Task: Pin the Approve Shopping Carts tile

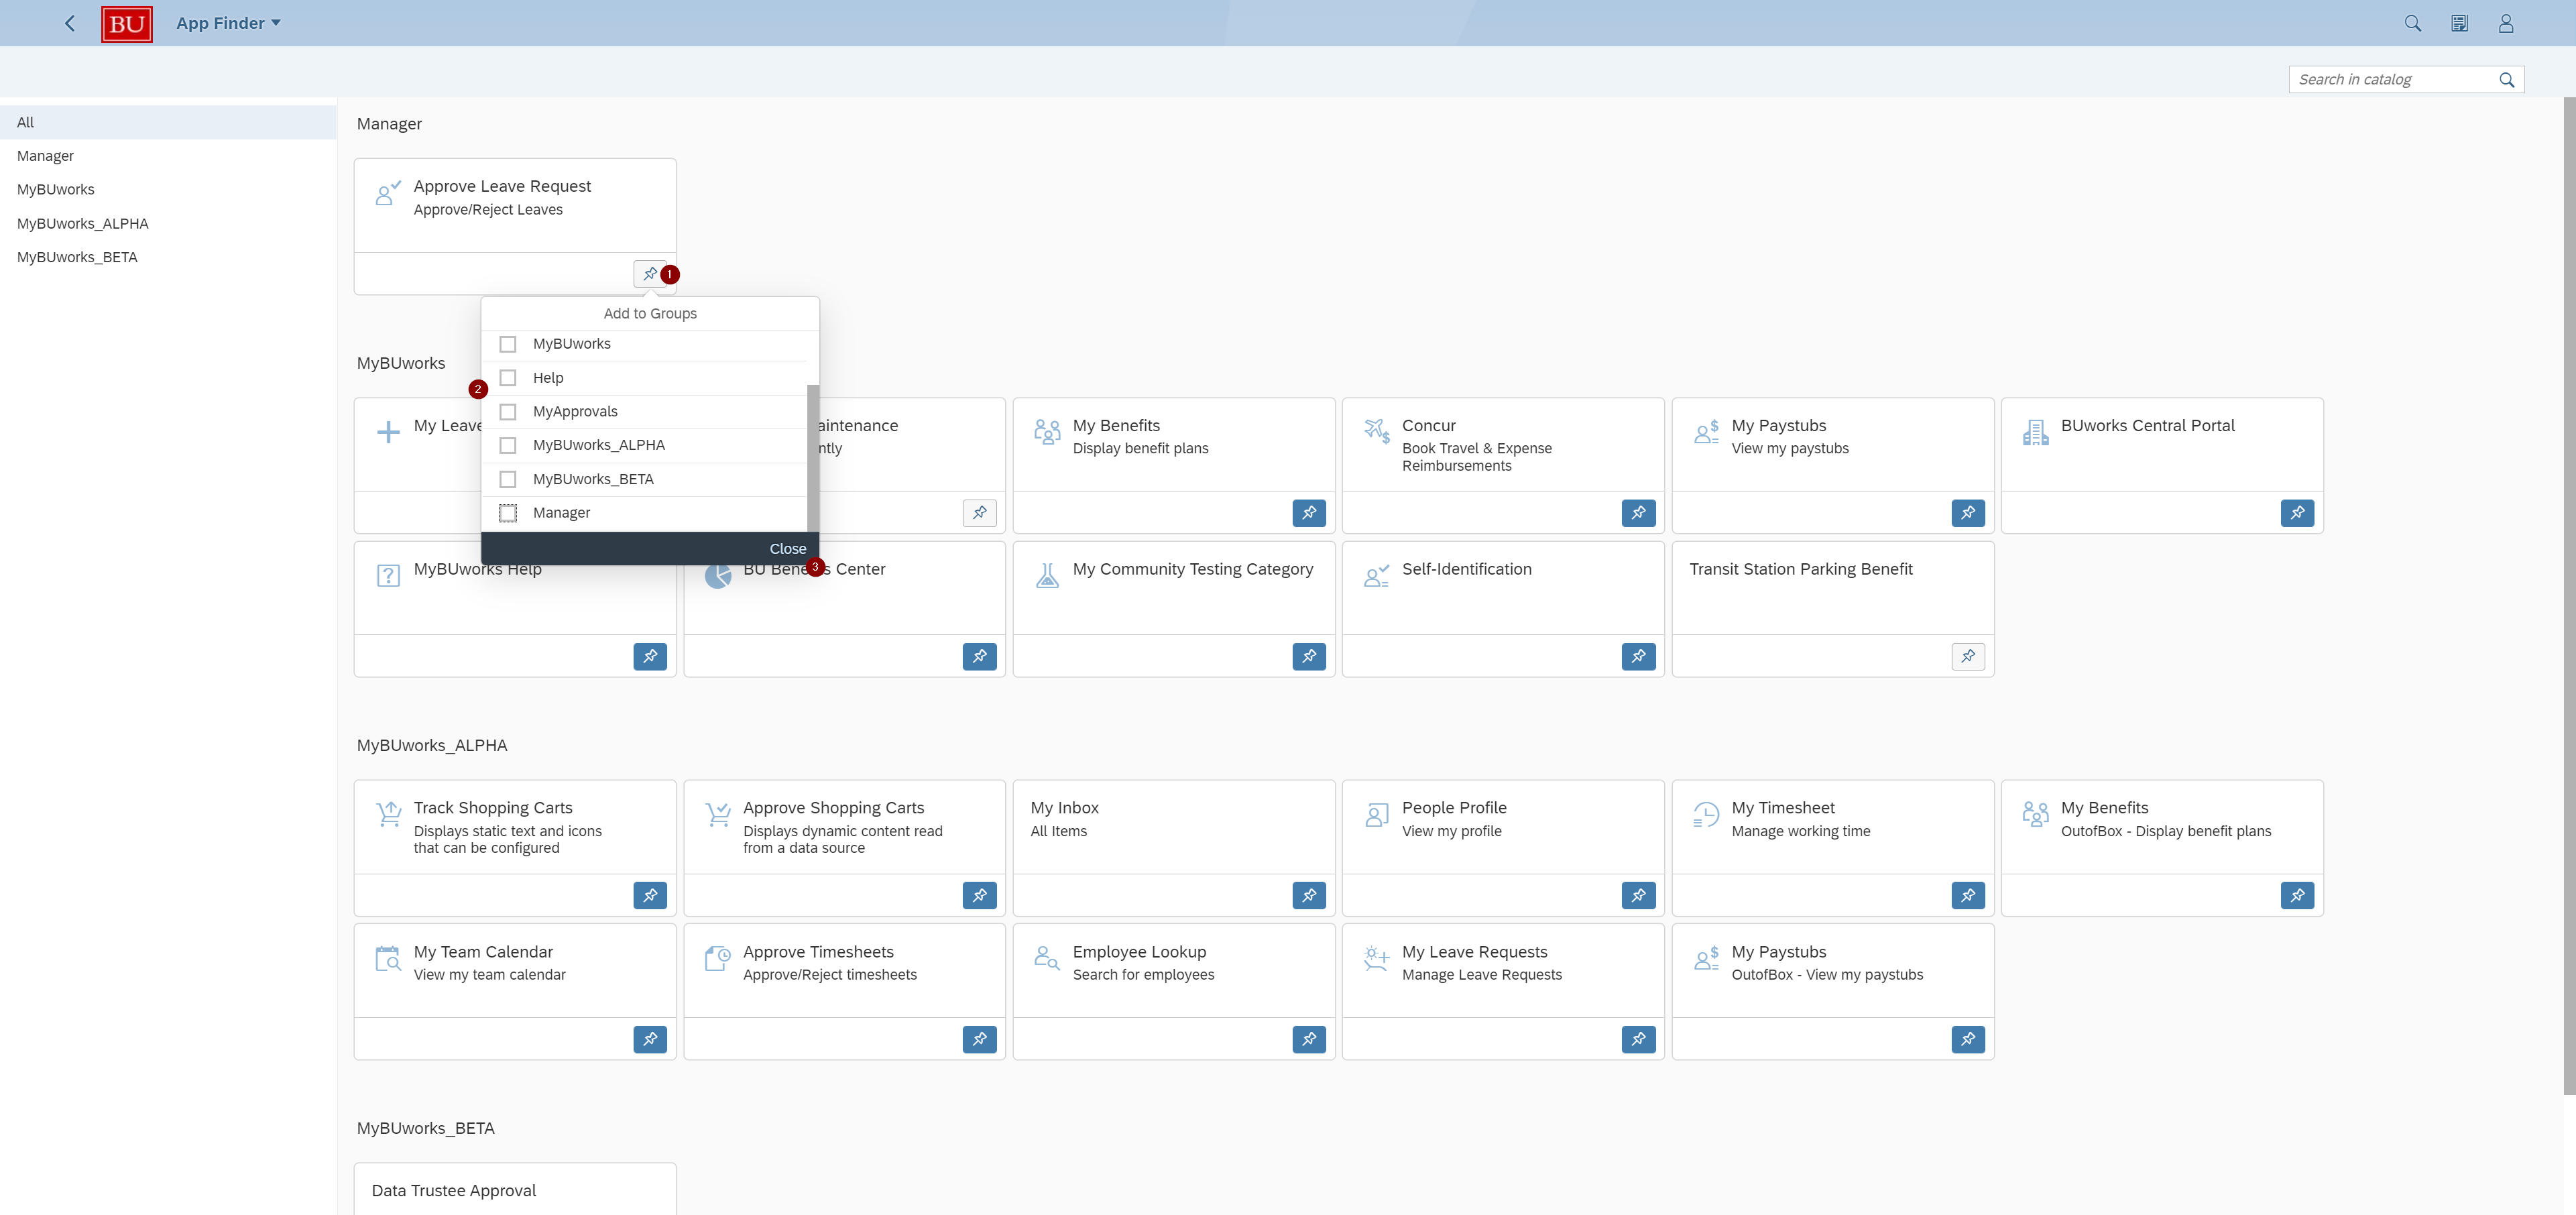Action: click(x=979, y=896)
